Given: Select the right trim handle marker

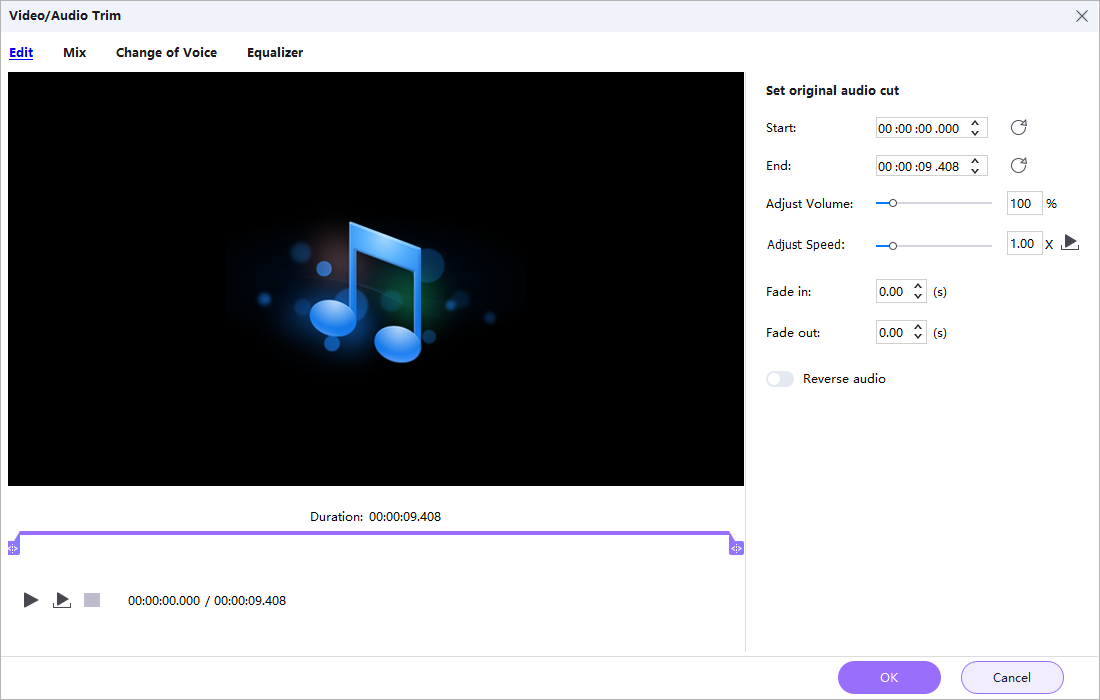Looking at the screenshot, I should pos(736,548).
